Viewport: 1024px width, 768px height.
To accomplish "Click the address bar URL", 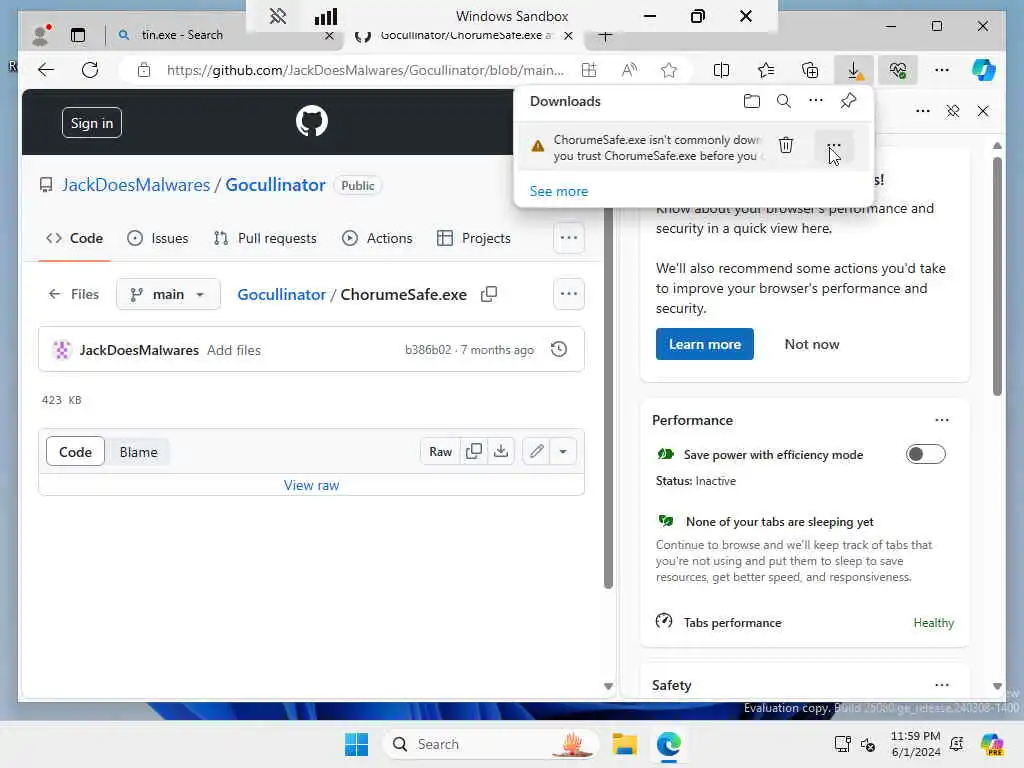I will pos(365,70).
